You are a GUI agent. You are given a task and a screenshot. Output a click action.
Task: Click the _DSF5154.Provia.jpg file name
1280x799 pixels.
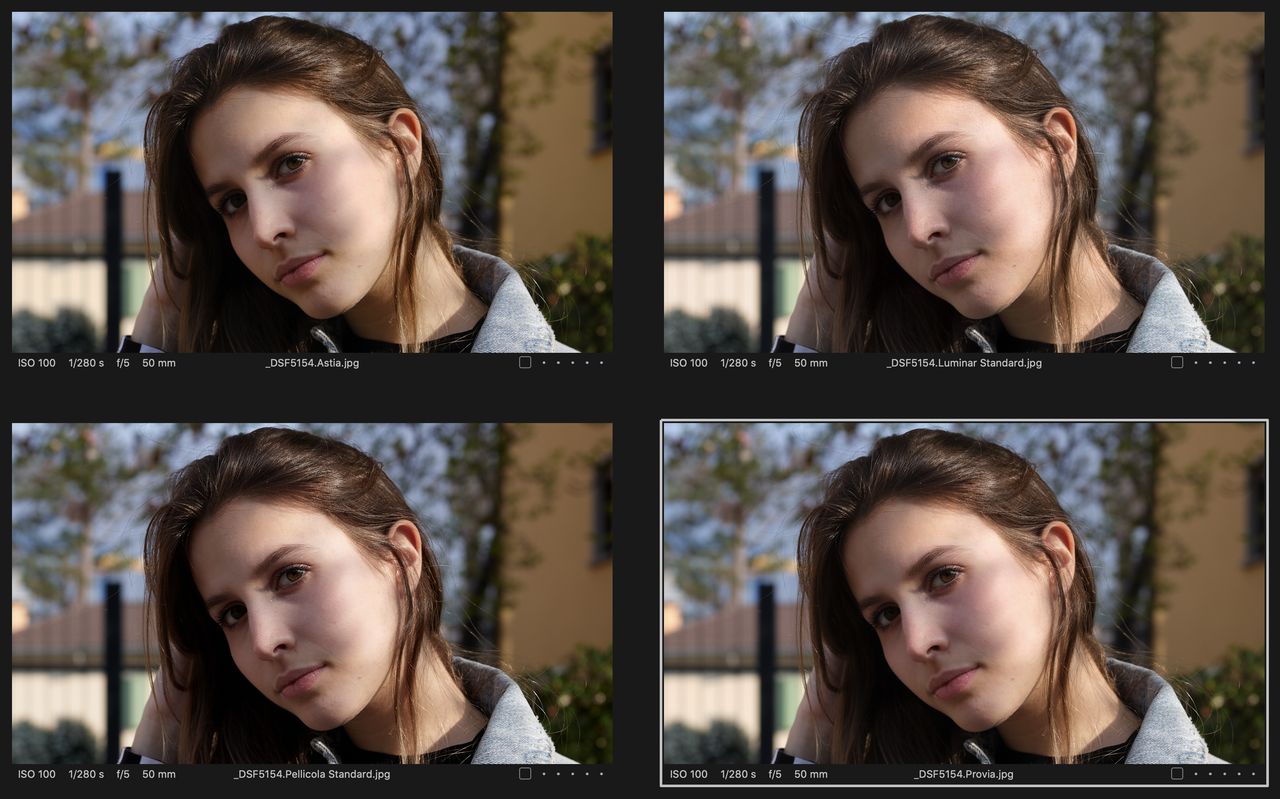click(x=964, y=774)
